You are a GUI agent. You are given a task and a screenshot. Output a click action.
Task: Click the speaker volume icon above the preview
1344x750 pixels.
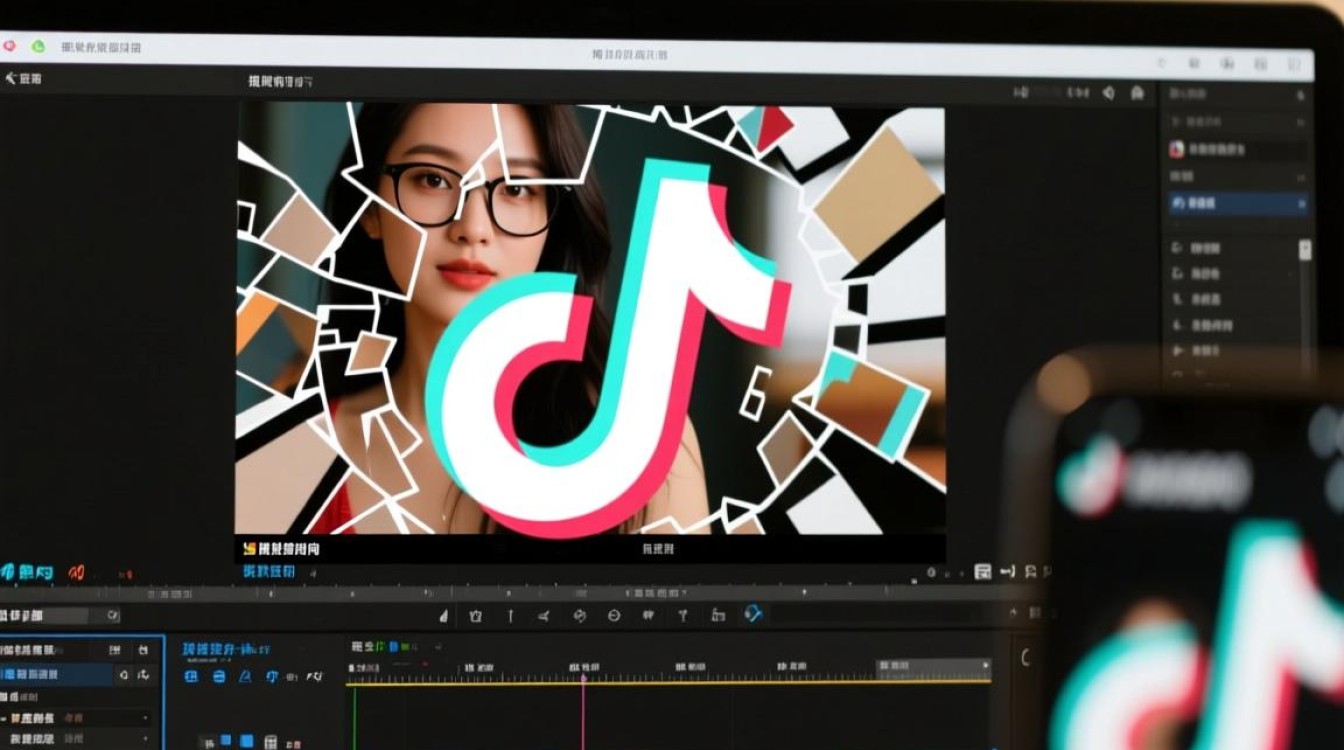coord(1108,93)
